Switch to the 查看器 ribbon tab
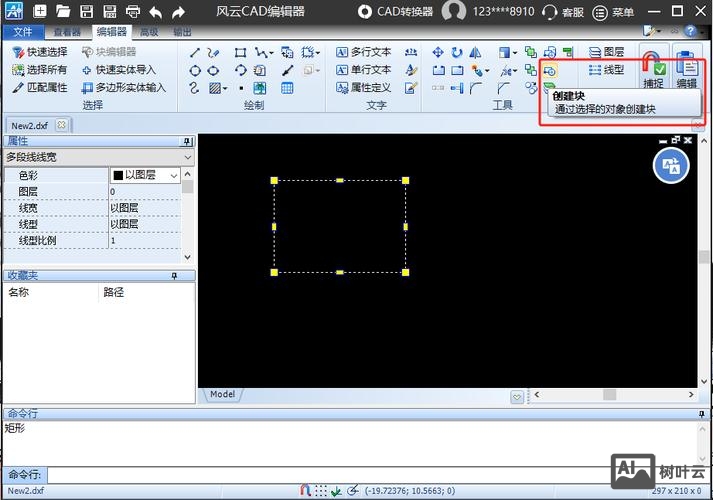The width and height of the screenshot is (713, 500). tap(67, 32)
